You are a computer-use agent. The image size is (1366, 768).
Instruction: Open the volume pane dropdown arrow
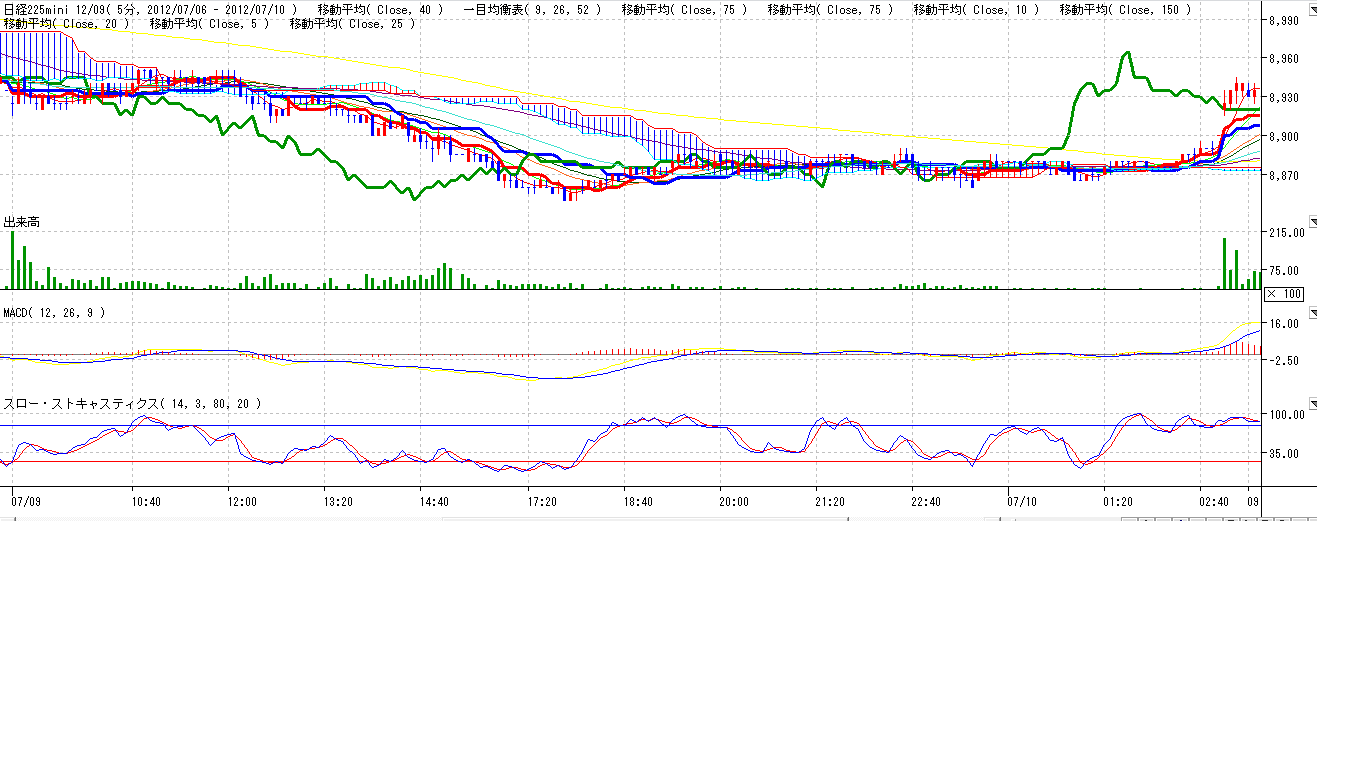pos(1314,222)
